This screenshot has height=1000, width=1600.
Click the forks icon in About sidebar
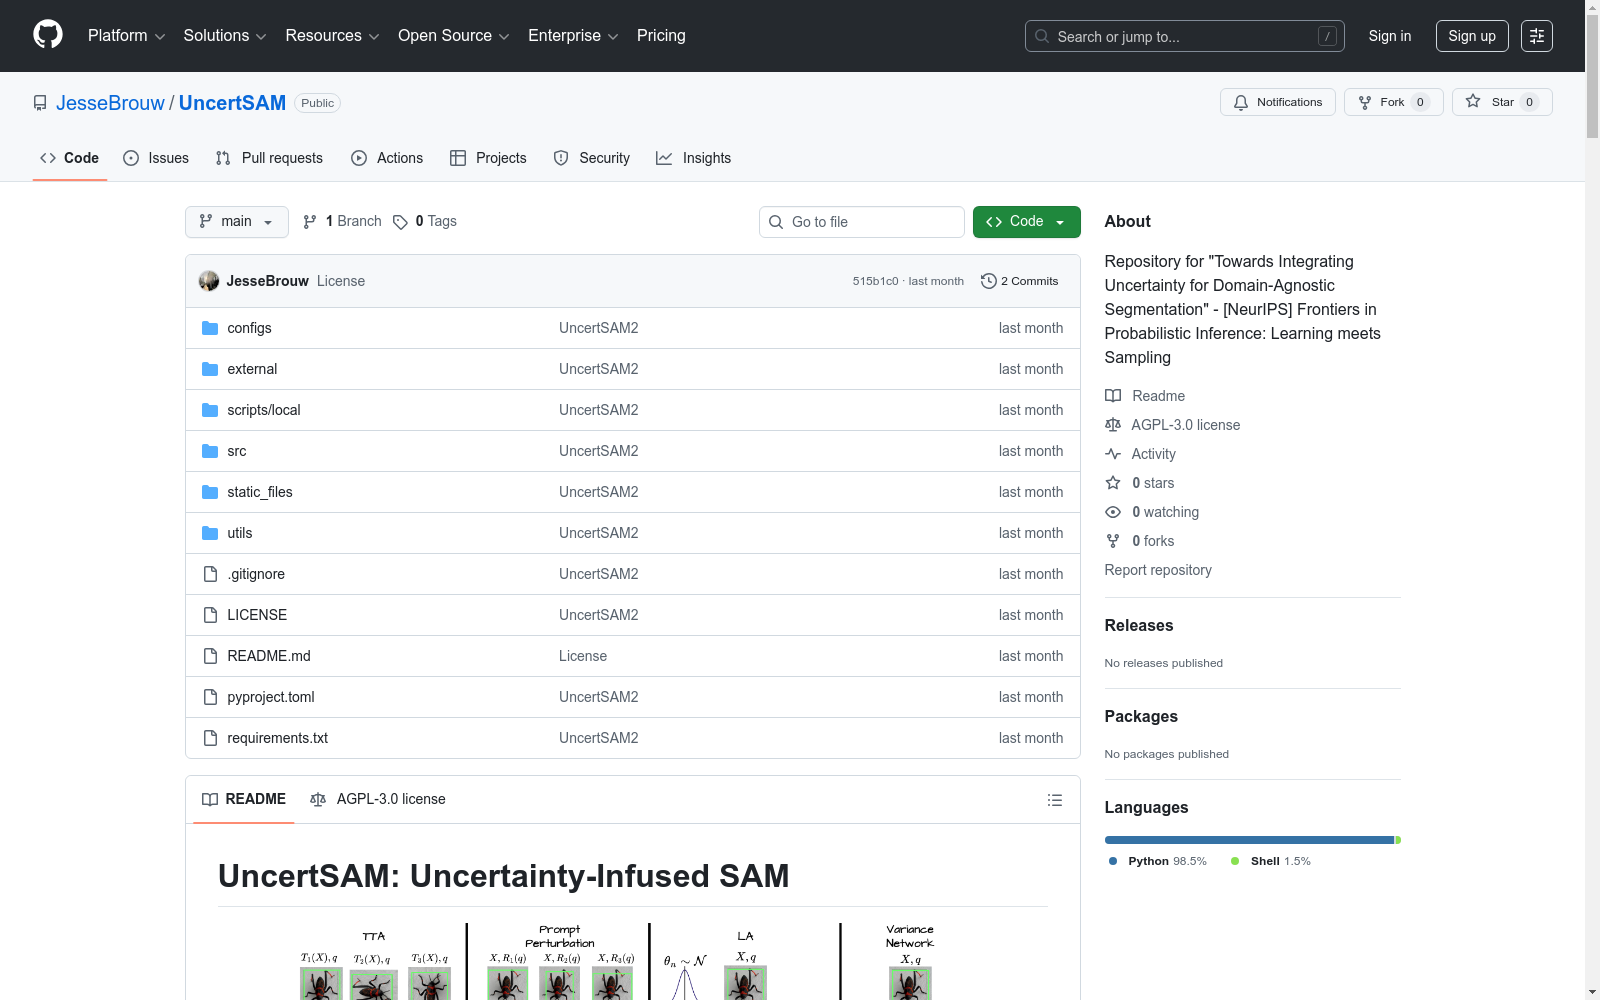pyautogui.click(x=1113, y=541)
